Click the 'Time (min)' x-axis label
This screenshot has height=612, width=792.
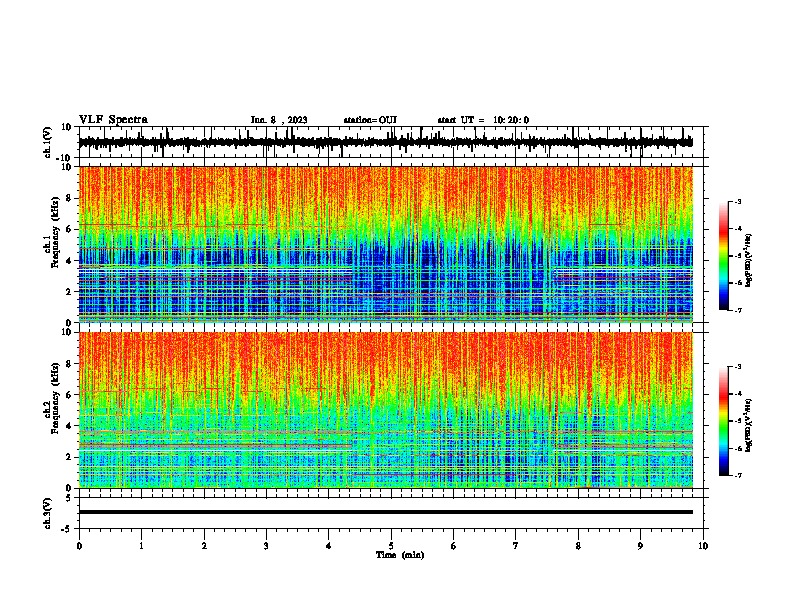coord(400,555)
